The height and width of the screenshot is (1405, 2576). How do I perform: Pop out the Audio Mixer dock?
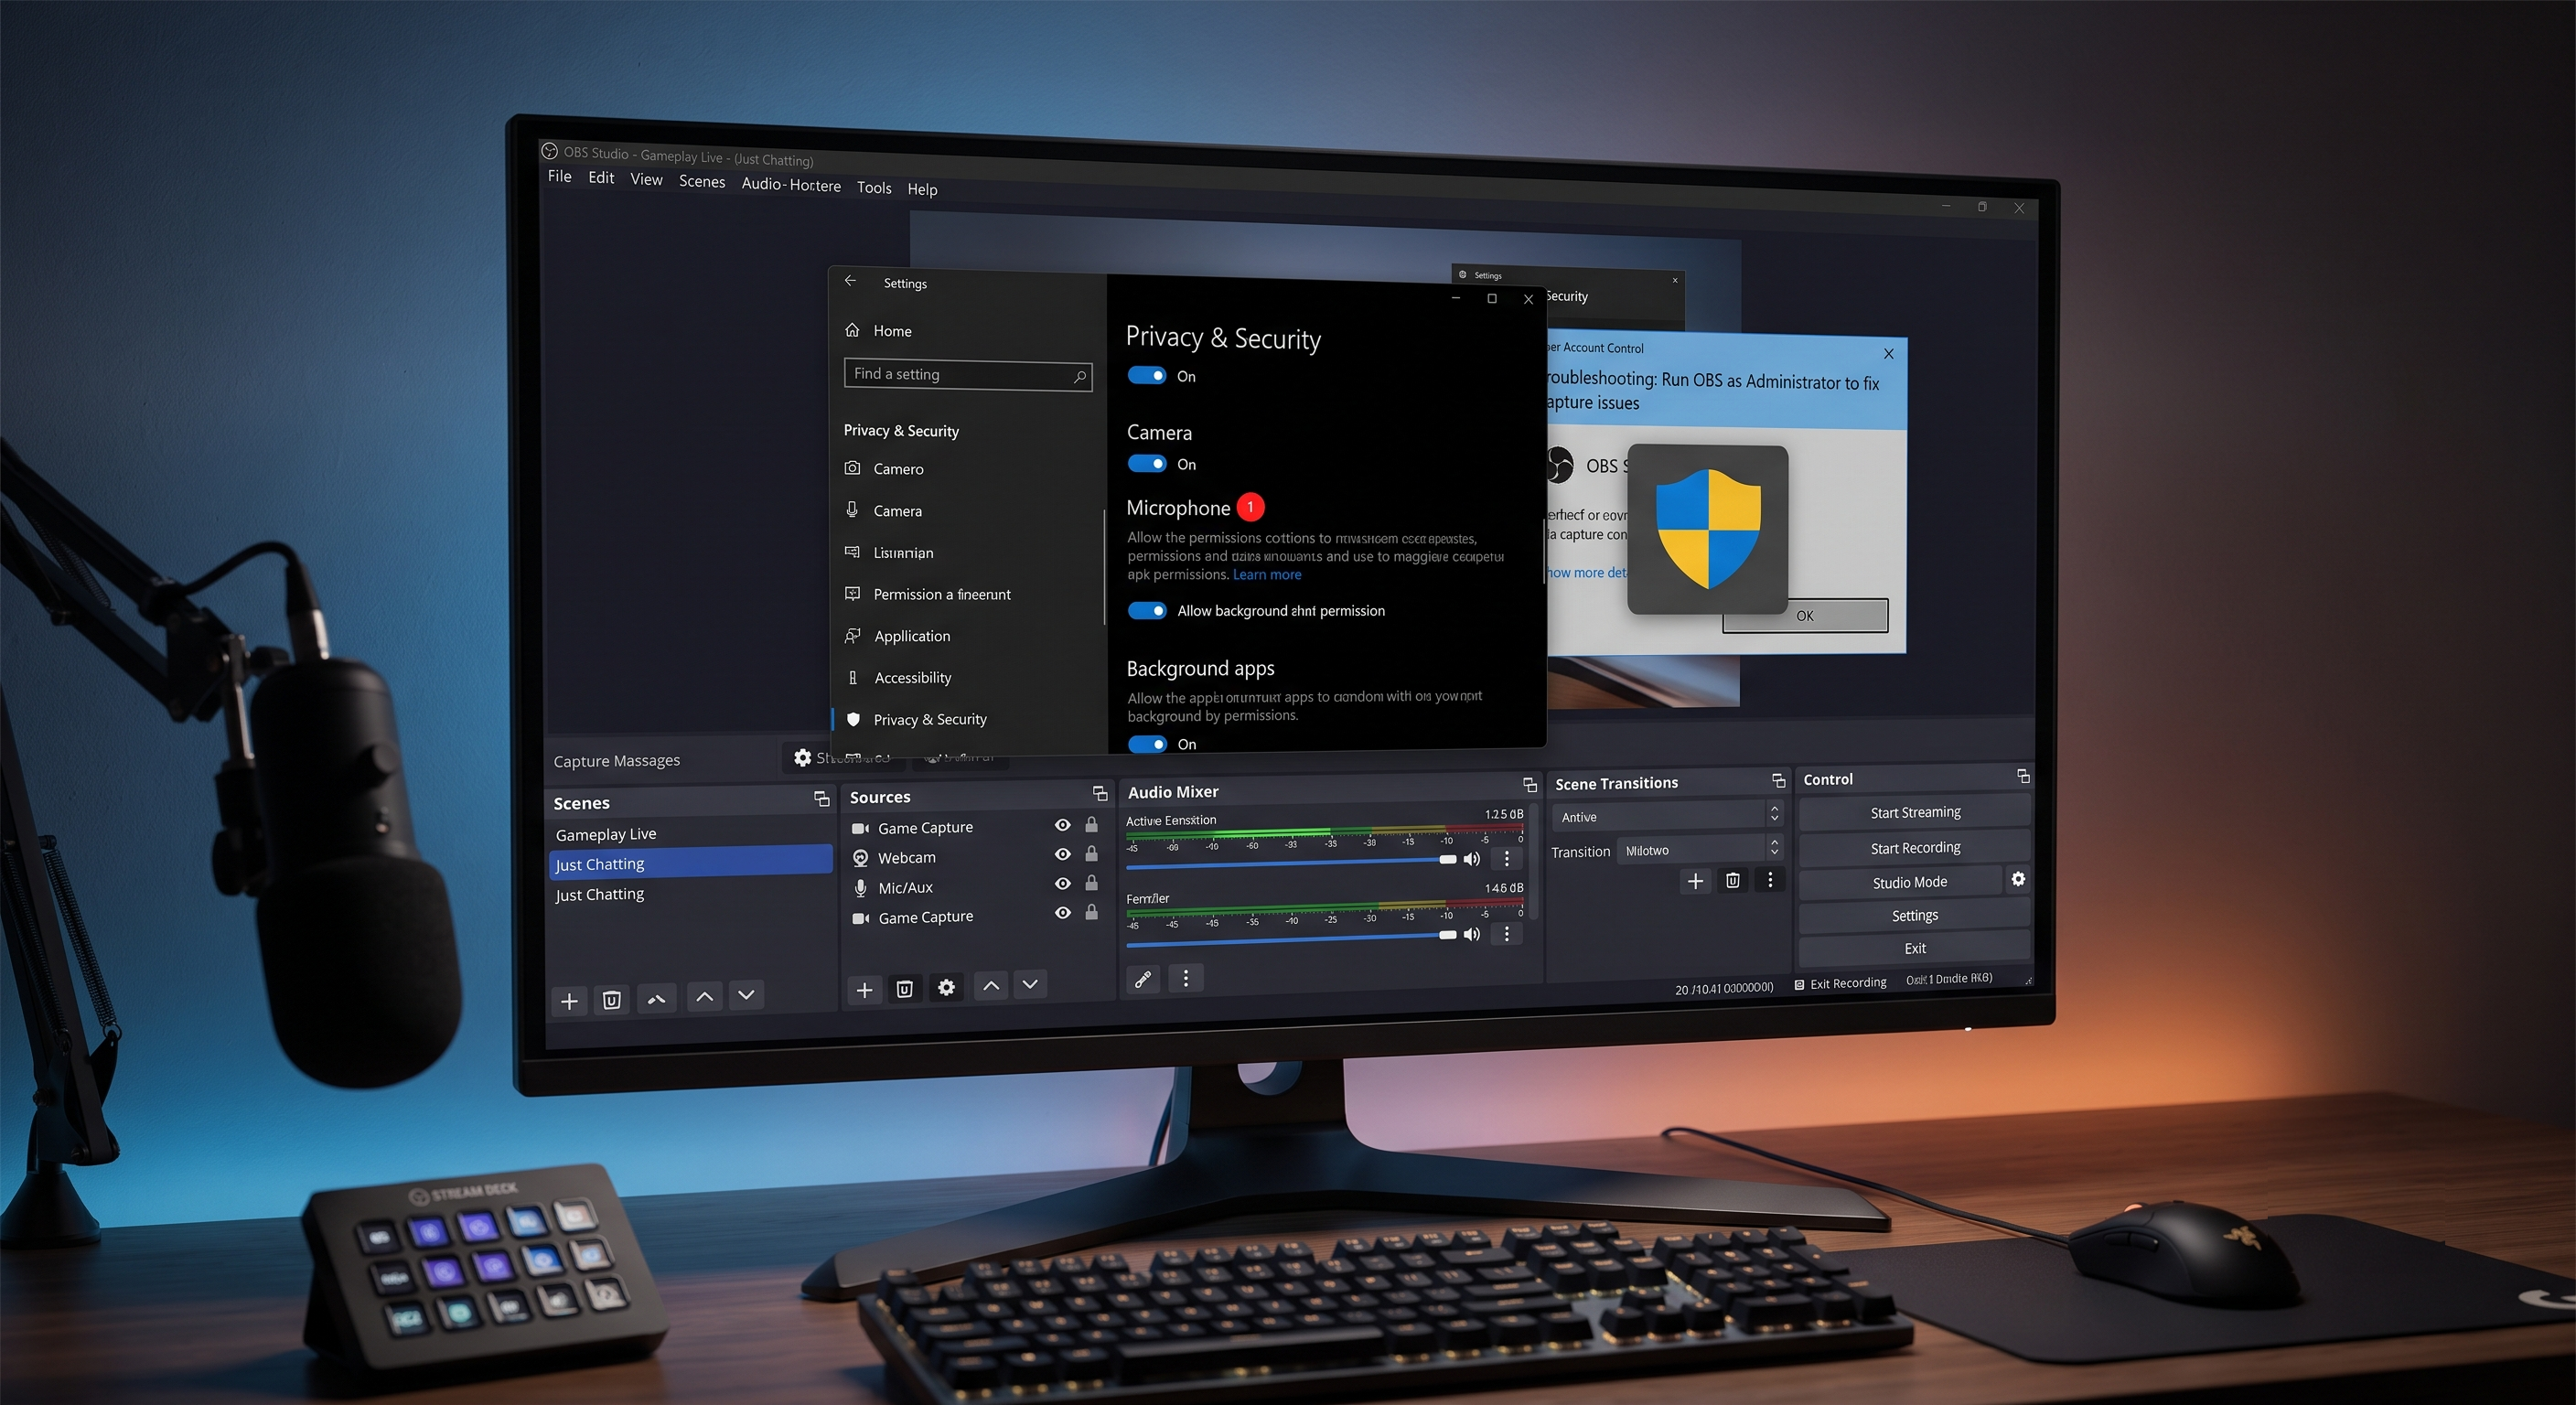coord(1530,785)
